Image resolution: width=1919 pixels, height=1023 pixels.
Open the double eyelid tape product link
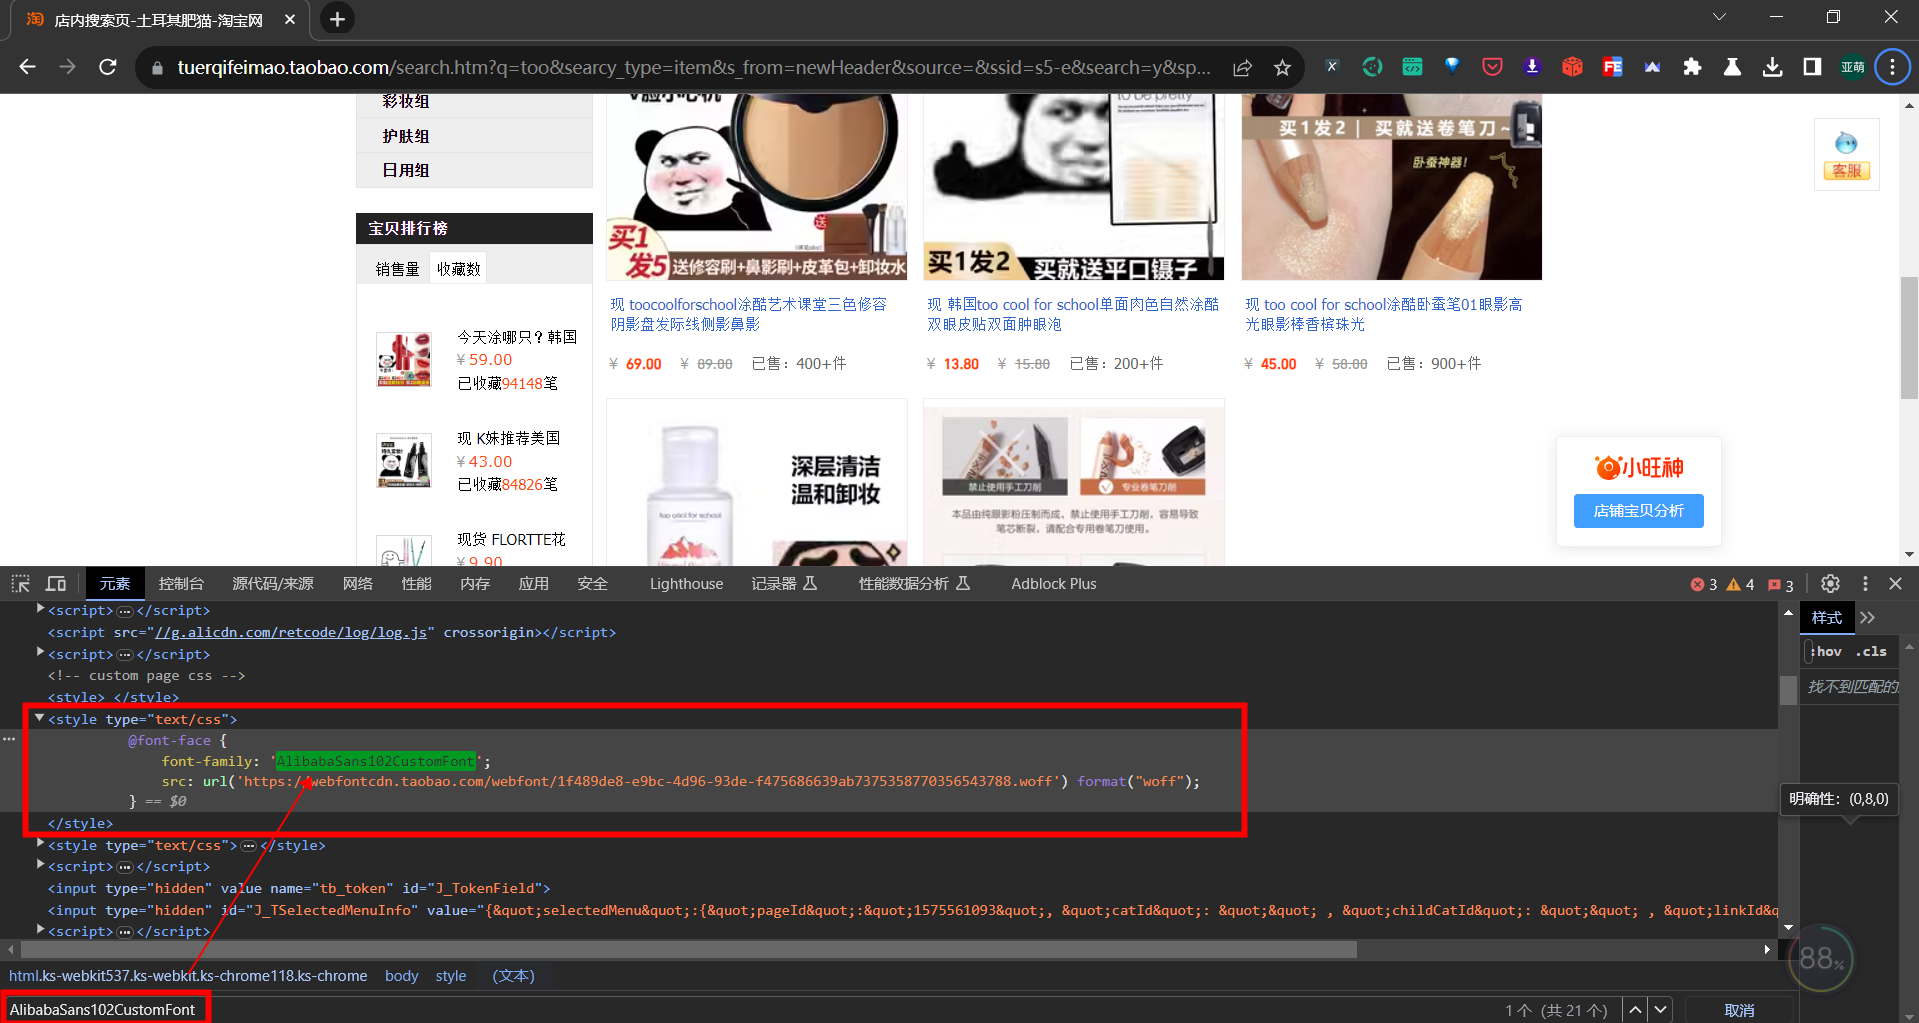(x=1072, y=314)
